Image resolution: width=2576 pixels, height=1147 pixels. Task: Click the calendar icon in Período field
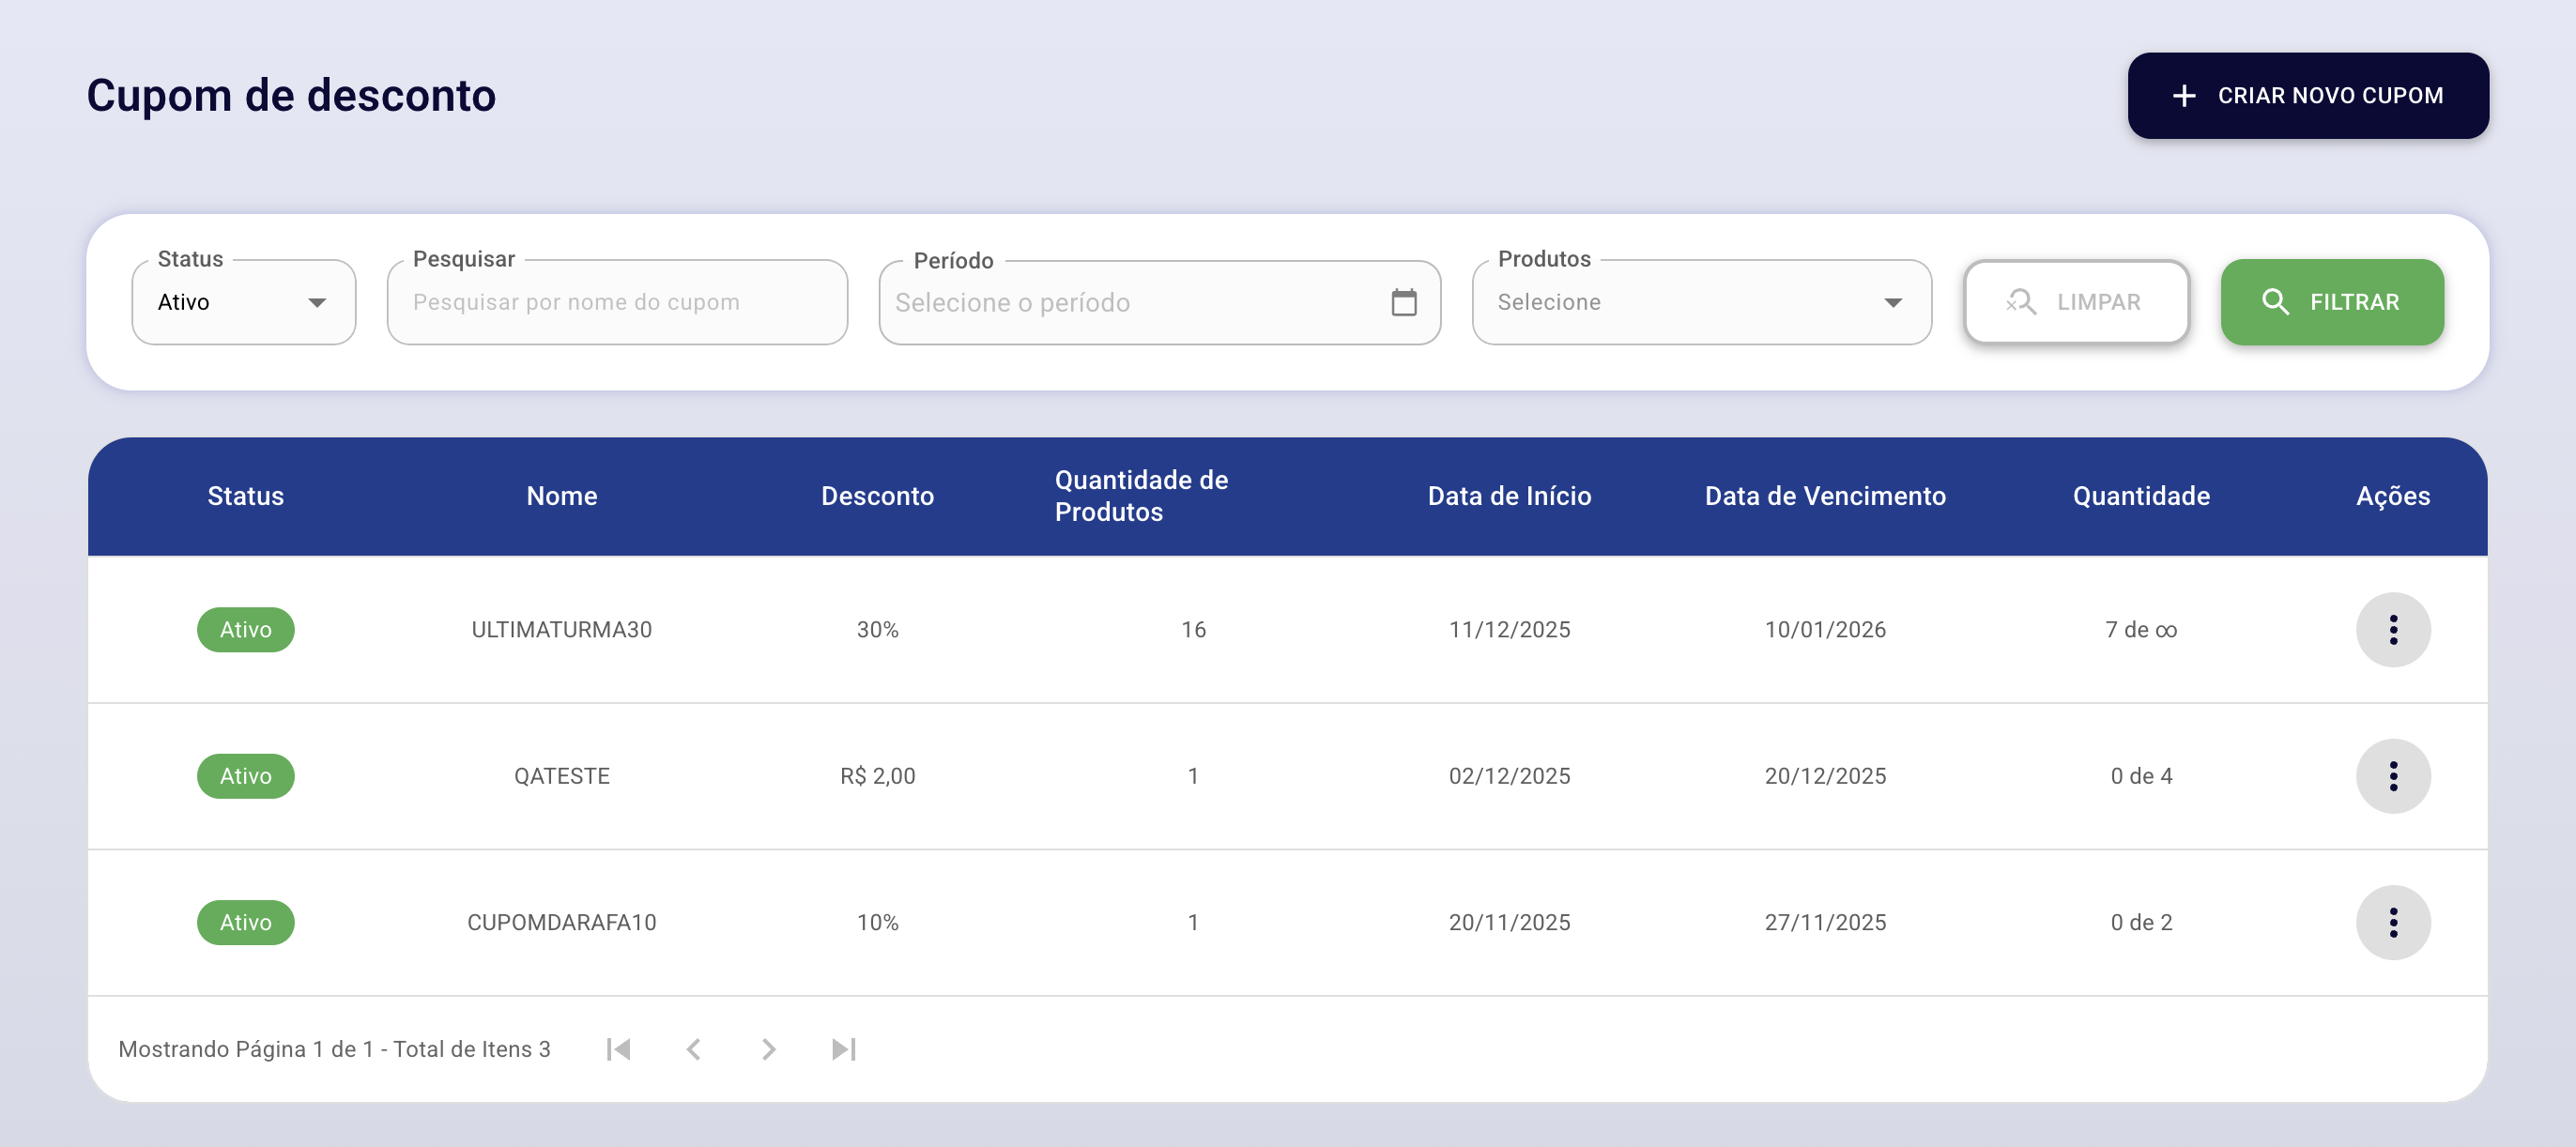point(1403,302)
